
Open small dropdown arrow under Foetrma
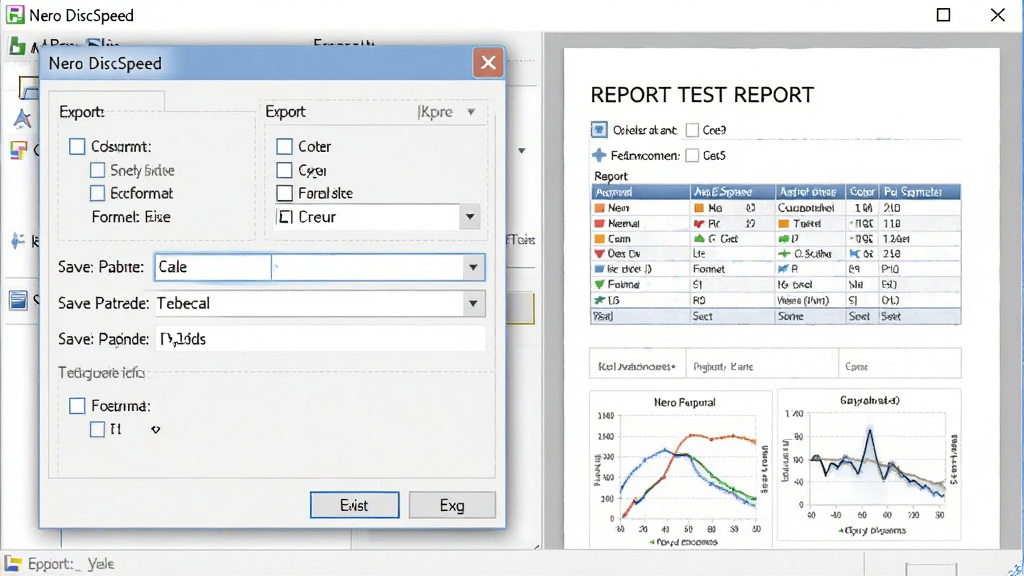[x=155, y=430]
